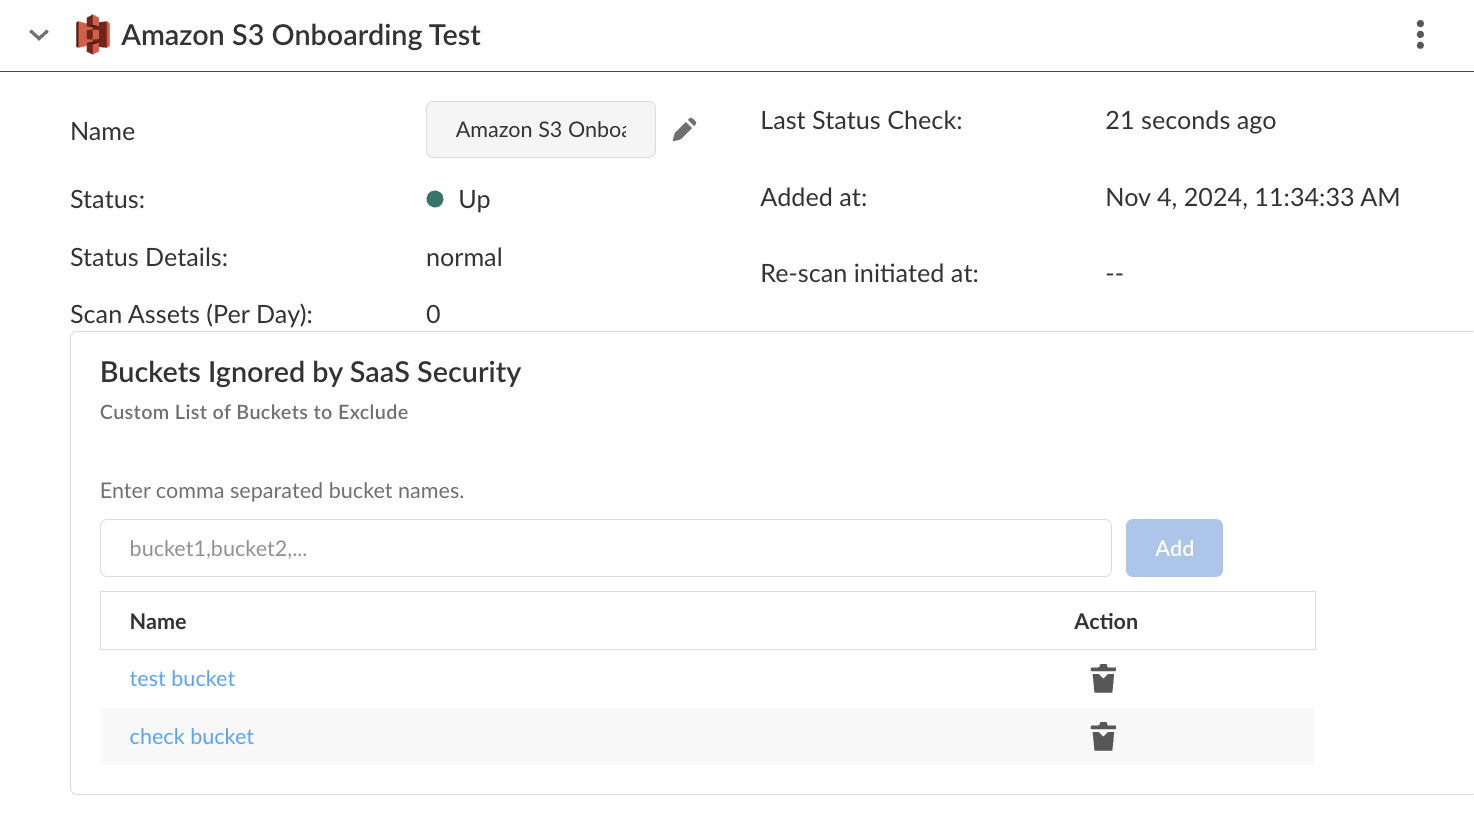1474x814 pixels.
Task: Open the three-dot more options menu
Action: [x=1420, y=35]
